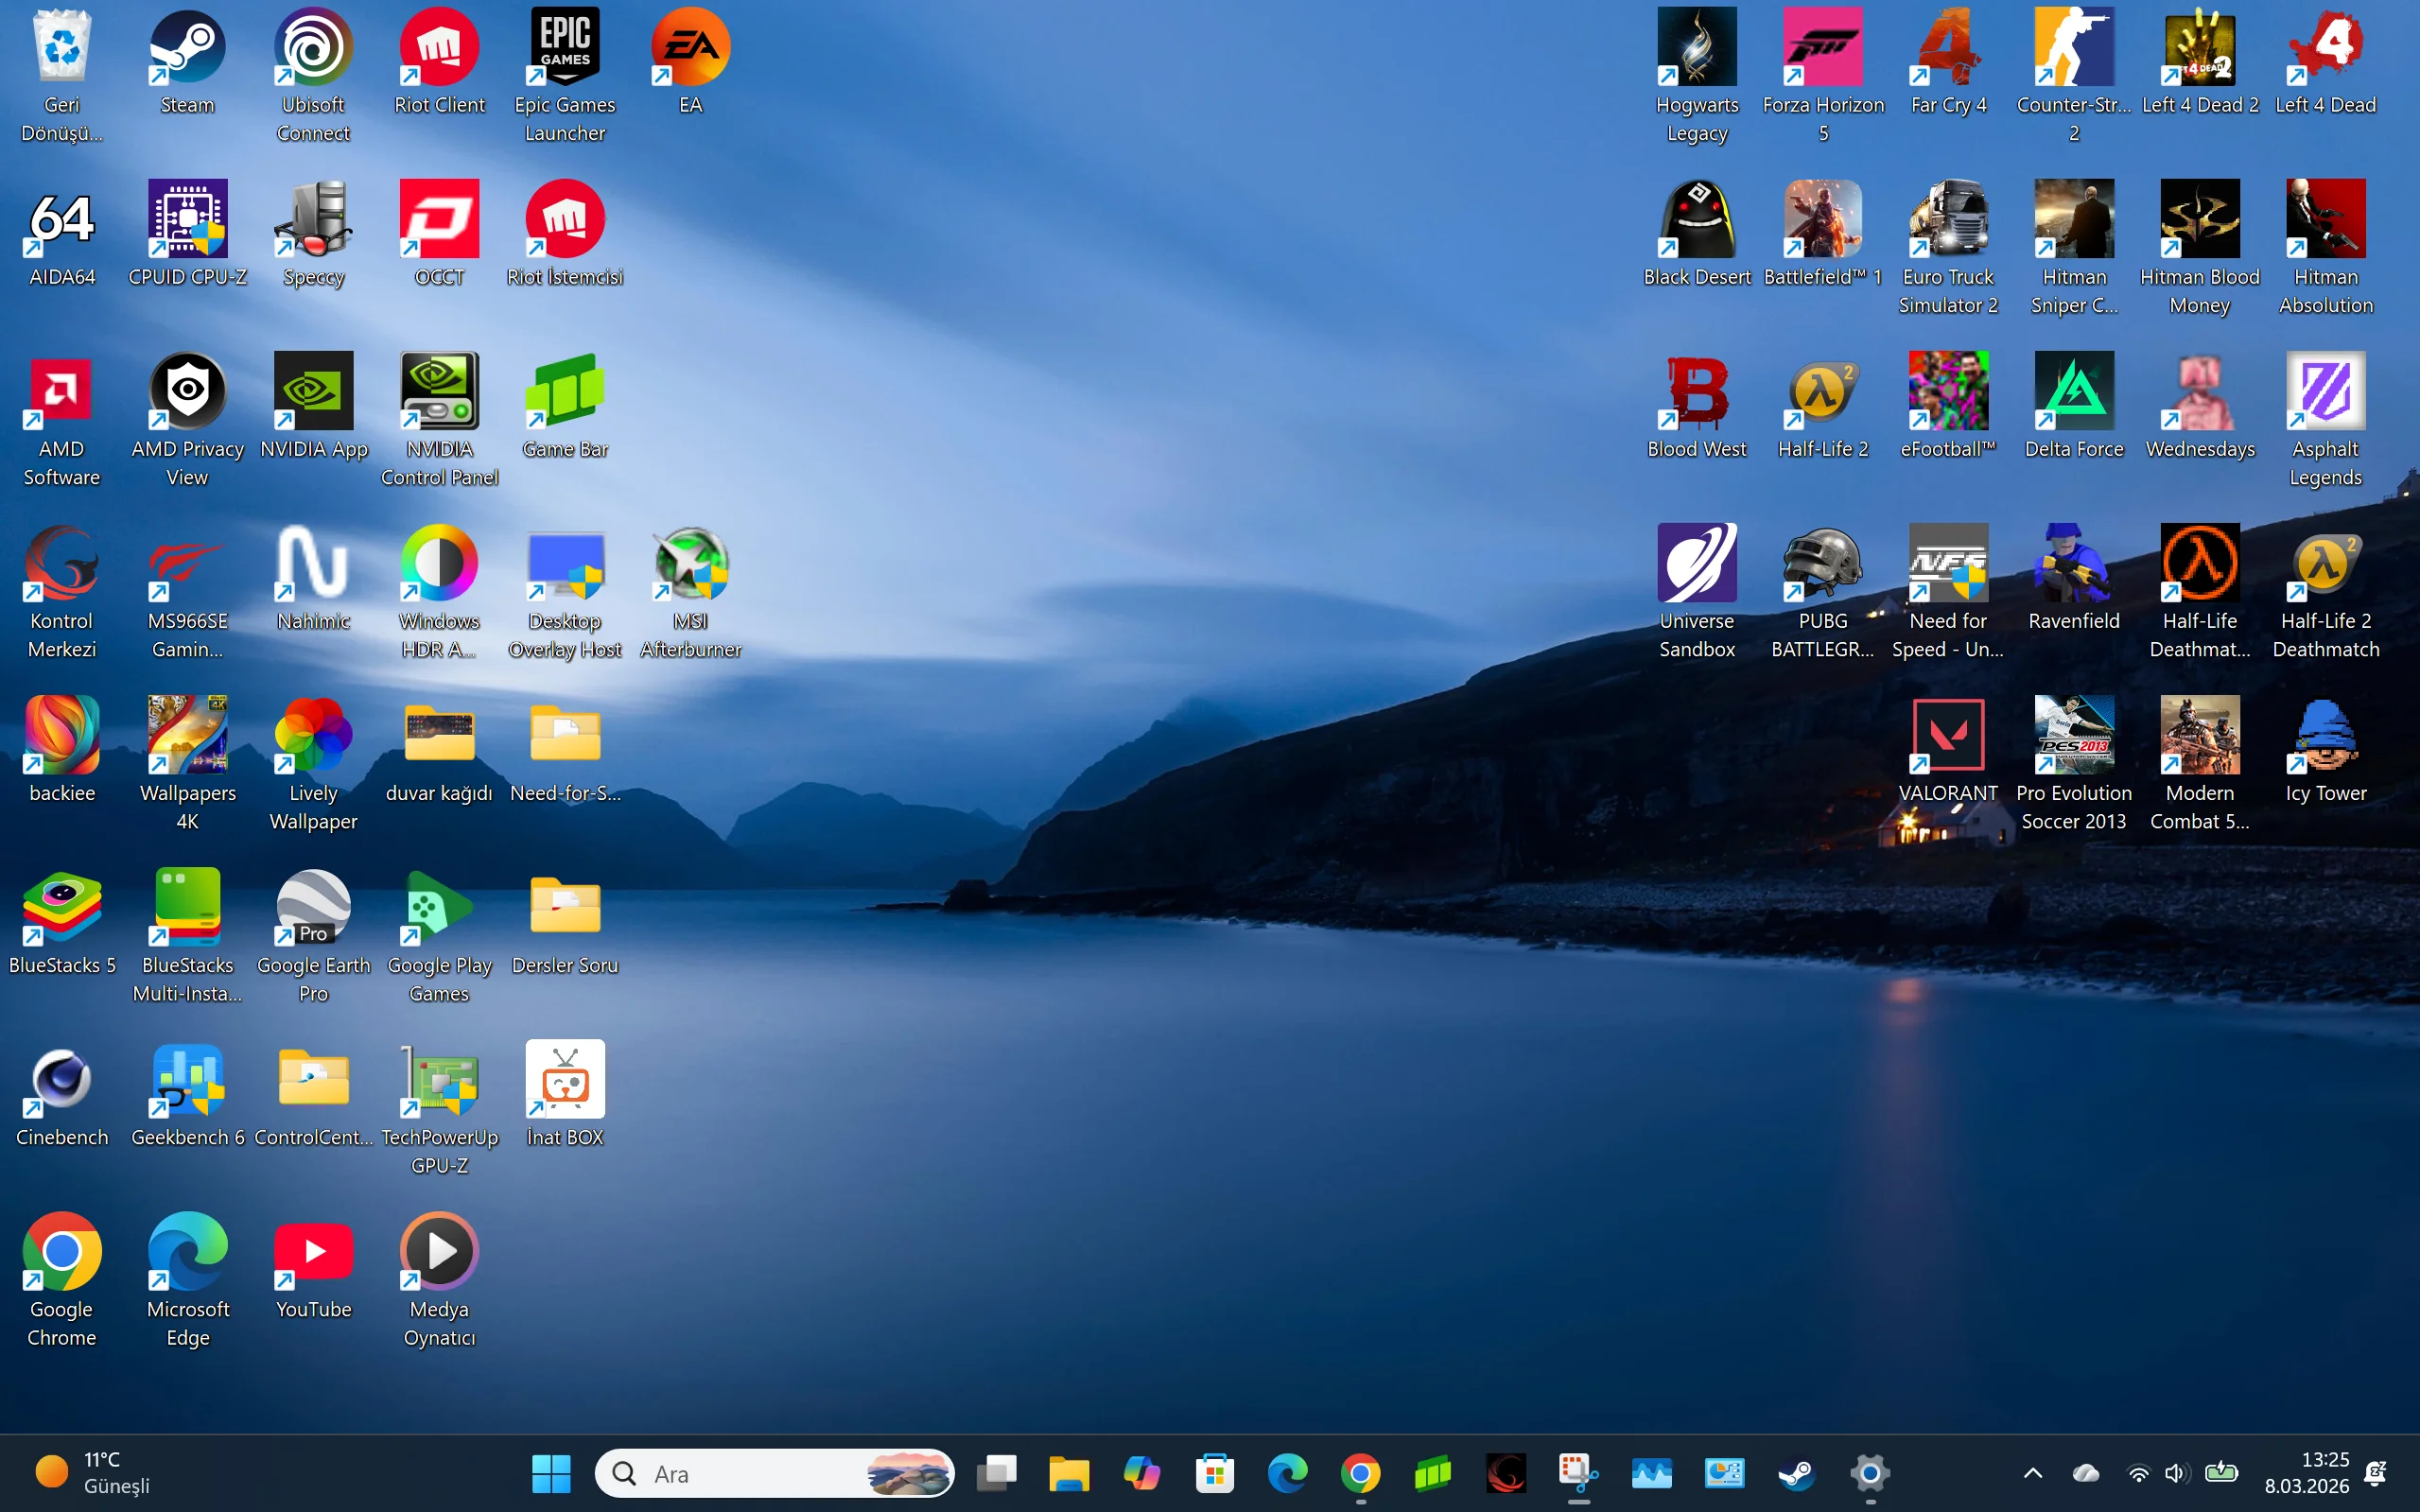Select the Steam desktop shortcut

[x=187, y=48]
